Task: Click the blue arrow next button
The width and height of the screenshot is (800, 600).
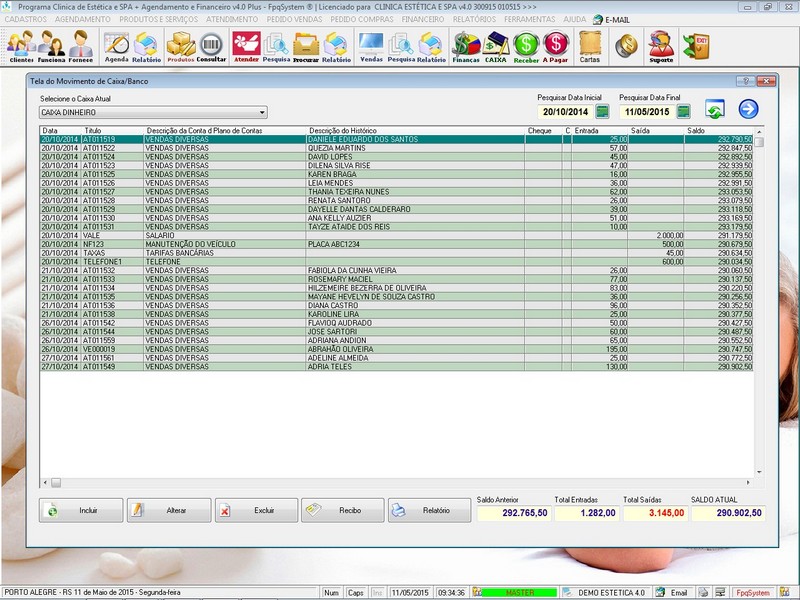Action: coord(748,109)
